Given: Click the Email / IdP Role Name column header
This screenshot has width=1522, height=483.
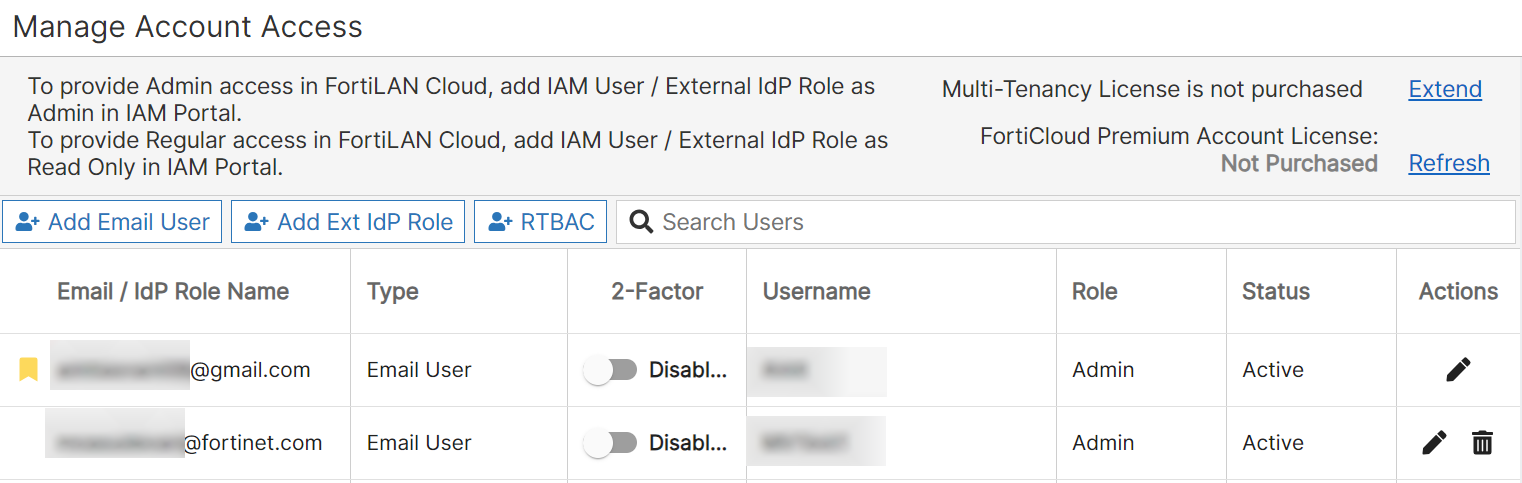Looking at the screenshot, I should click(x=173, y=291).
